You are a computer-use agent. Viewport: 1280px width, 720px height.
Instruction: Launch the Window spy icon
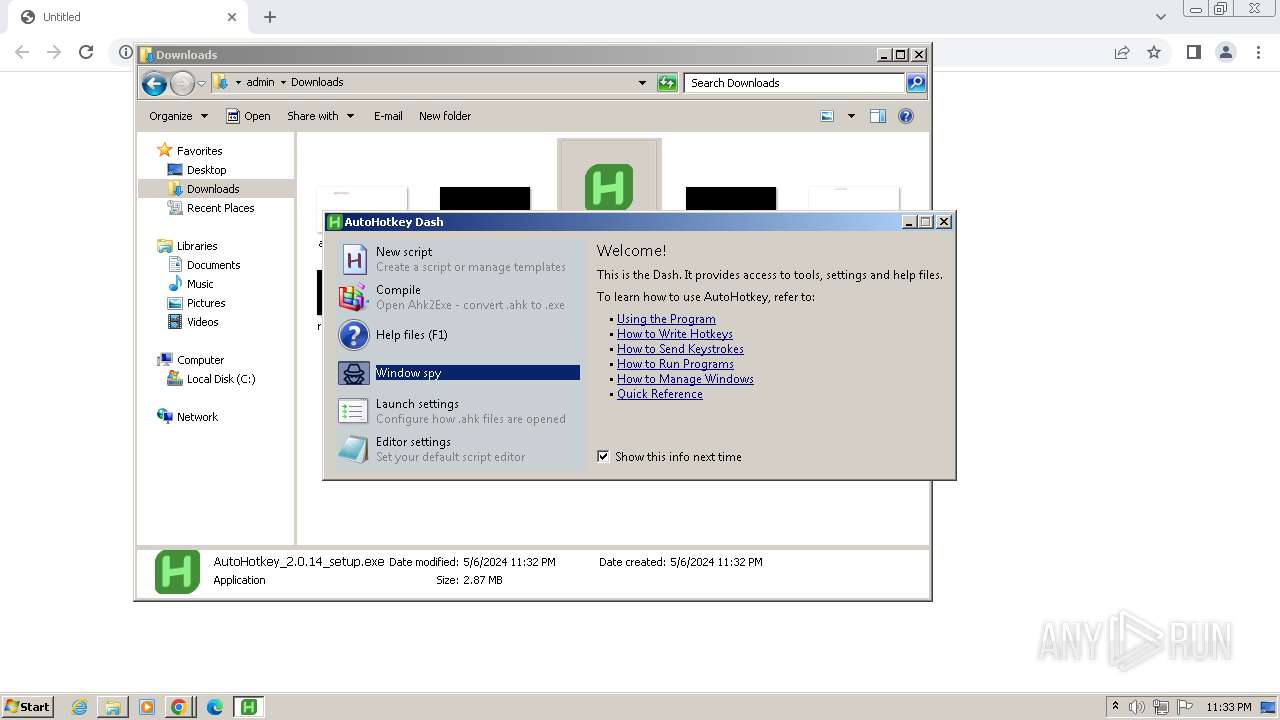point(354,373)
